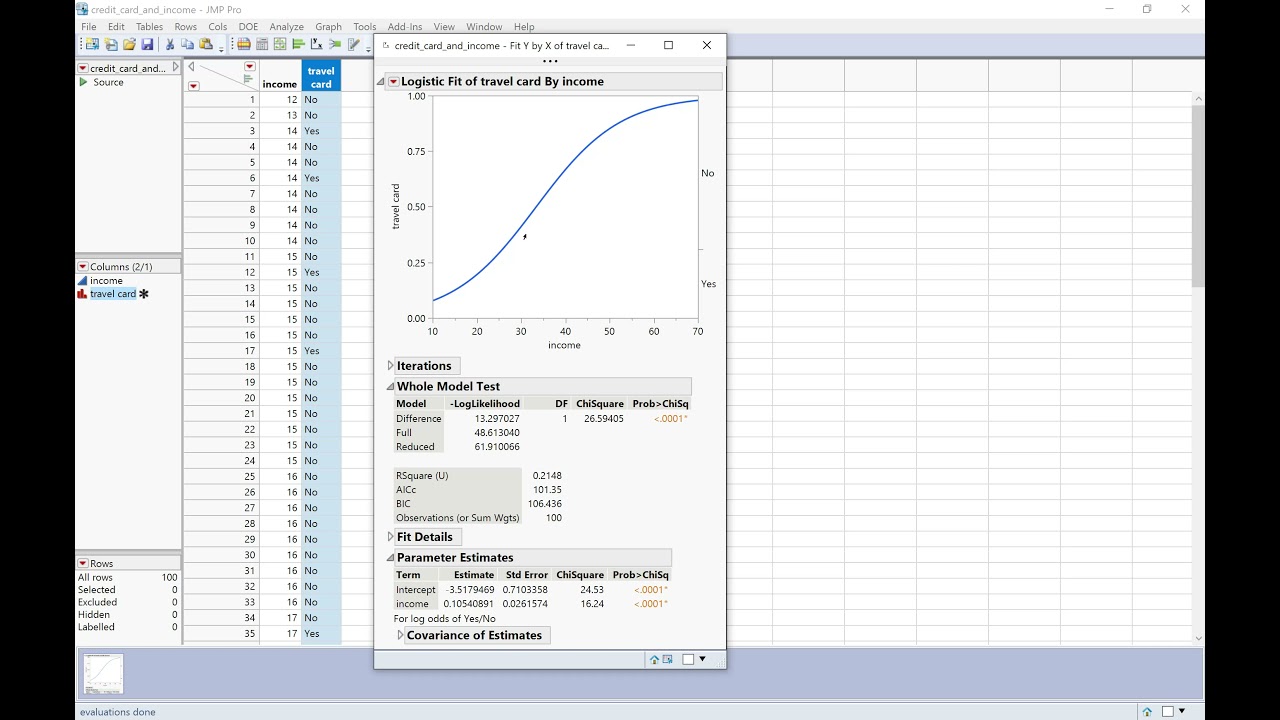Open the report thumbnail in bottom window list

103,674
